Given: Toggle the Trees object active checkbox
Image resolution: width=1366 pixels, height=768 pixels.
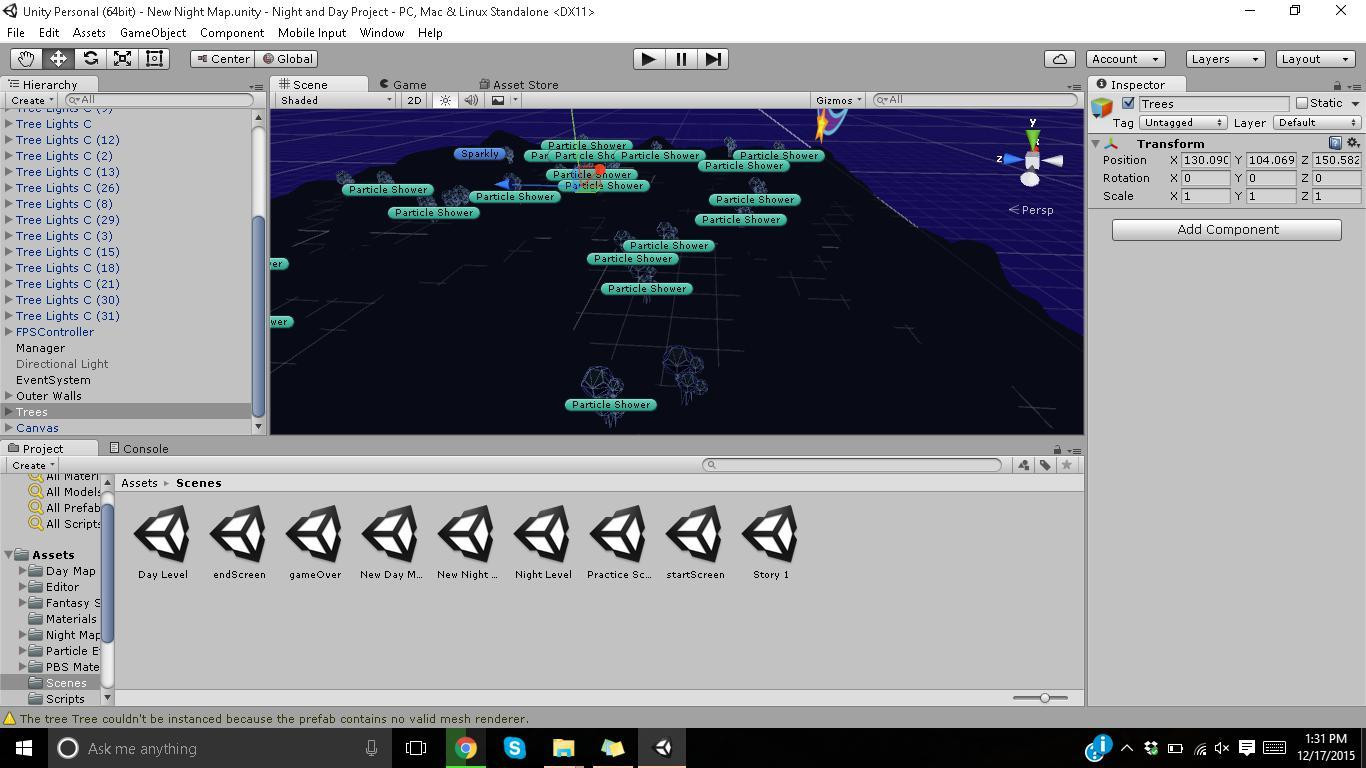Looking at the screenshot, I should 1128,103.
